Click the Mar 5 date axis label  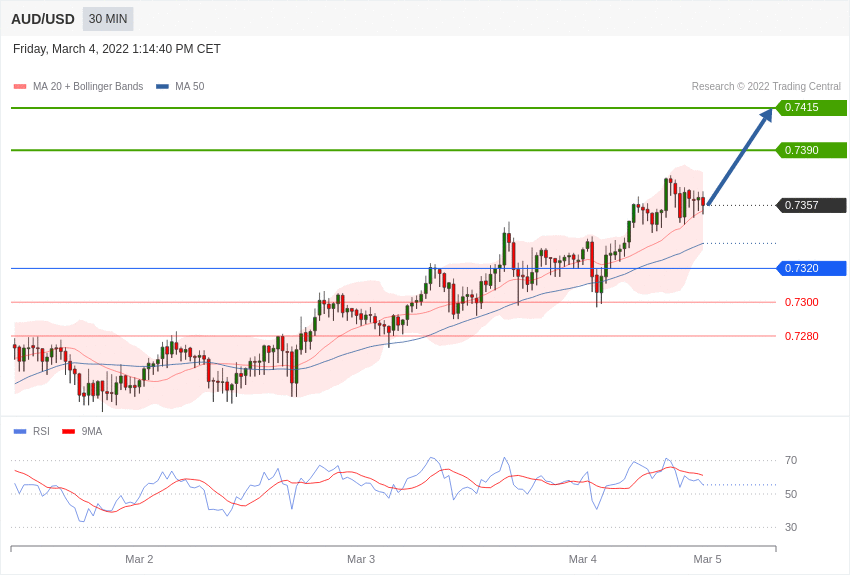(707, 559)
